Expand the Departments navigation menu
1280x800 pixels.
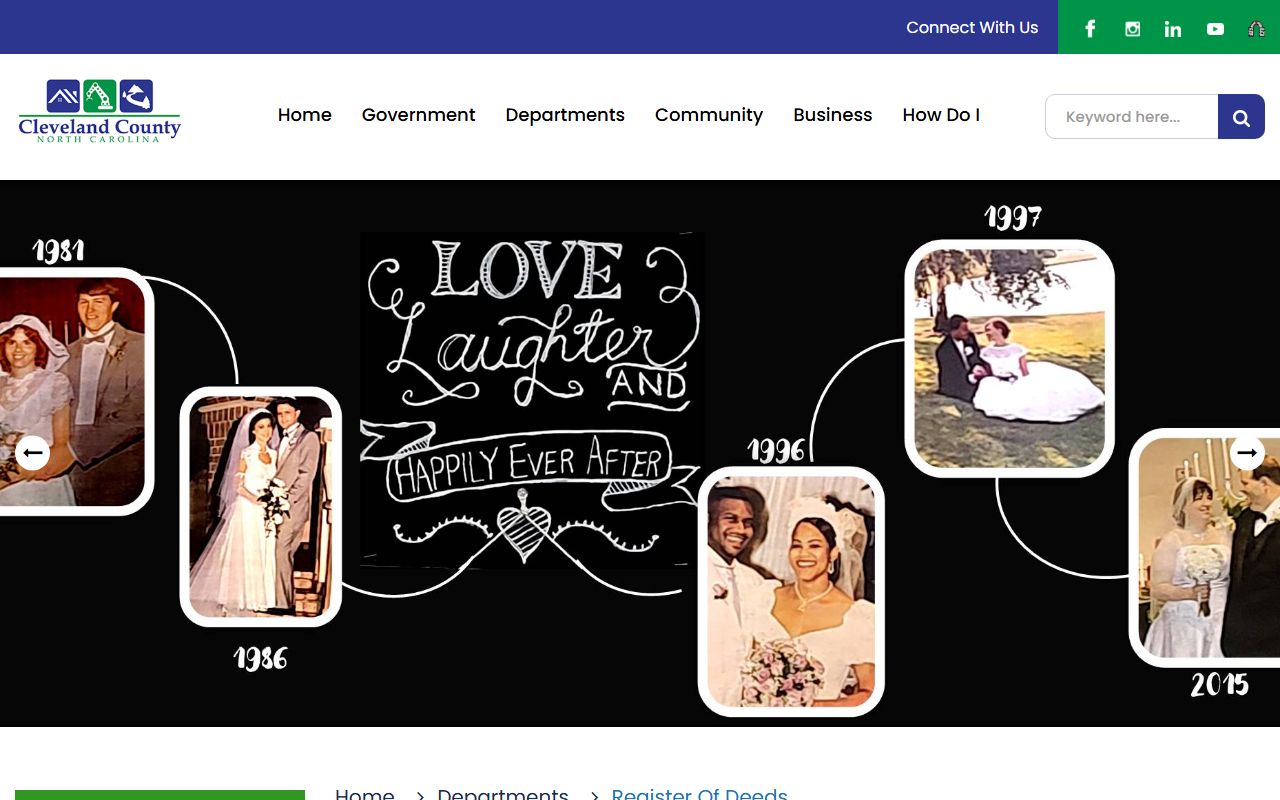(x=565, y=115)
